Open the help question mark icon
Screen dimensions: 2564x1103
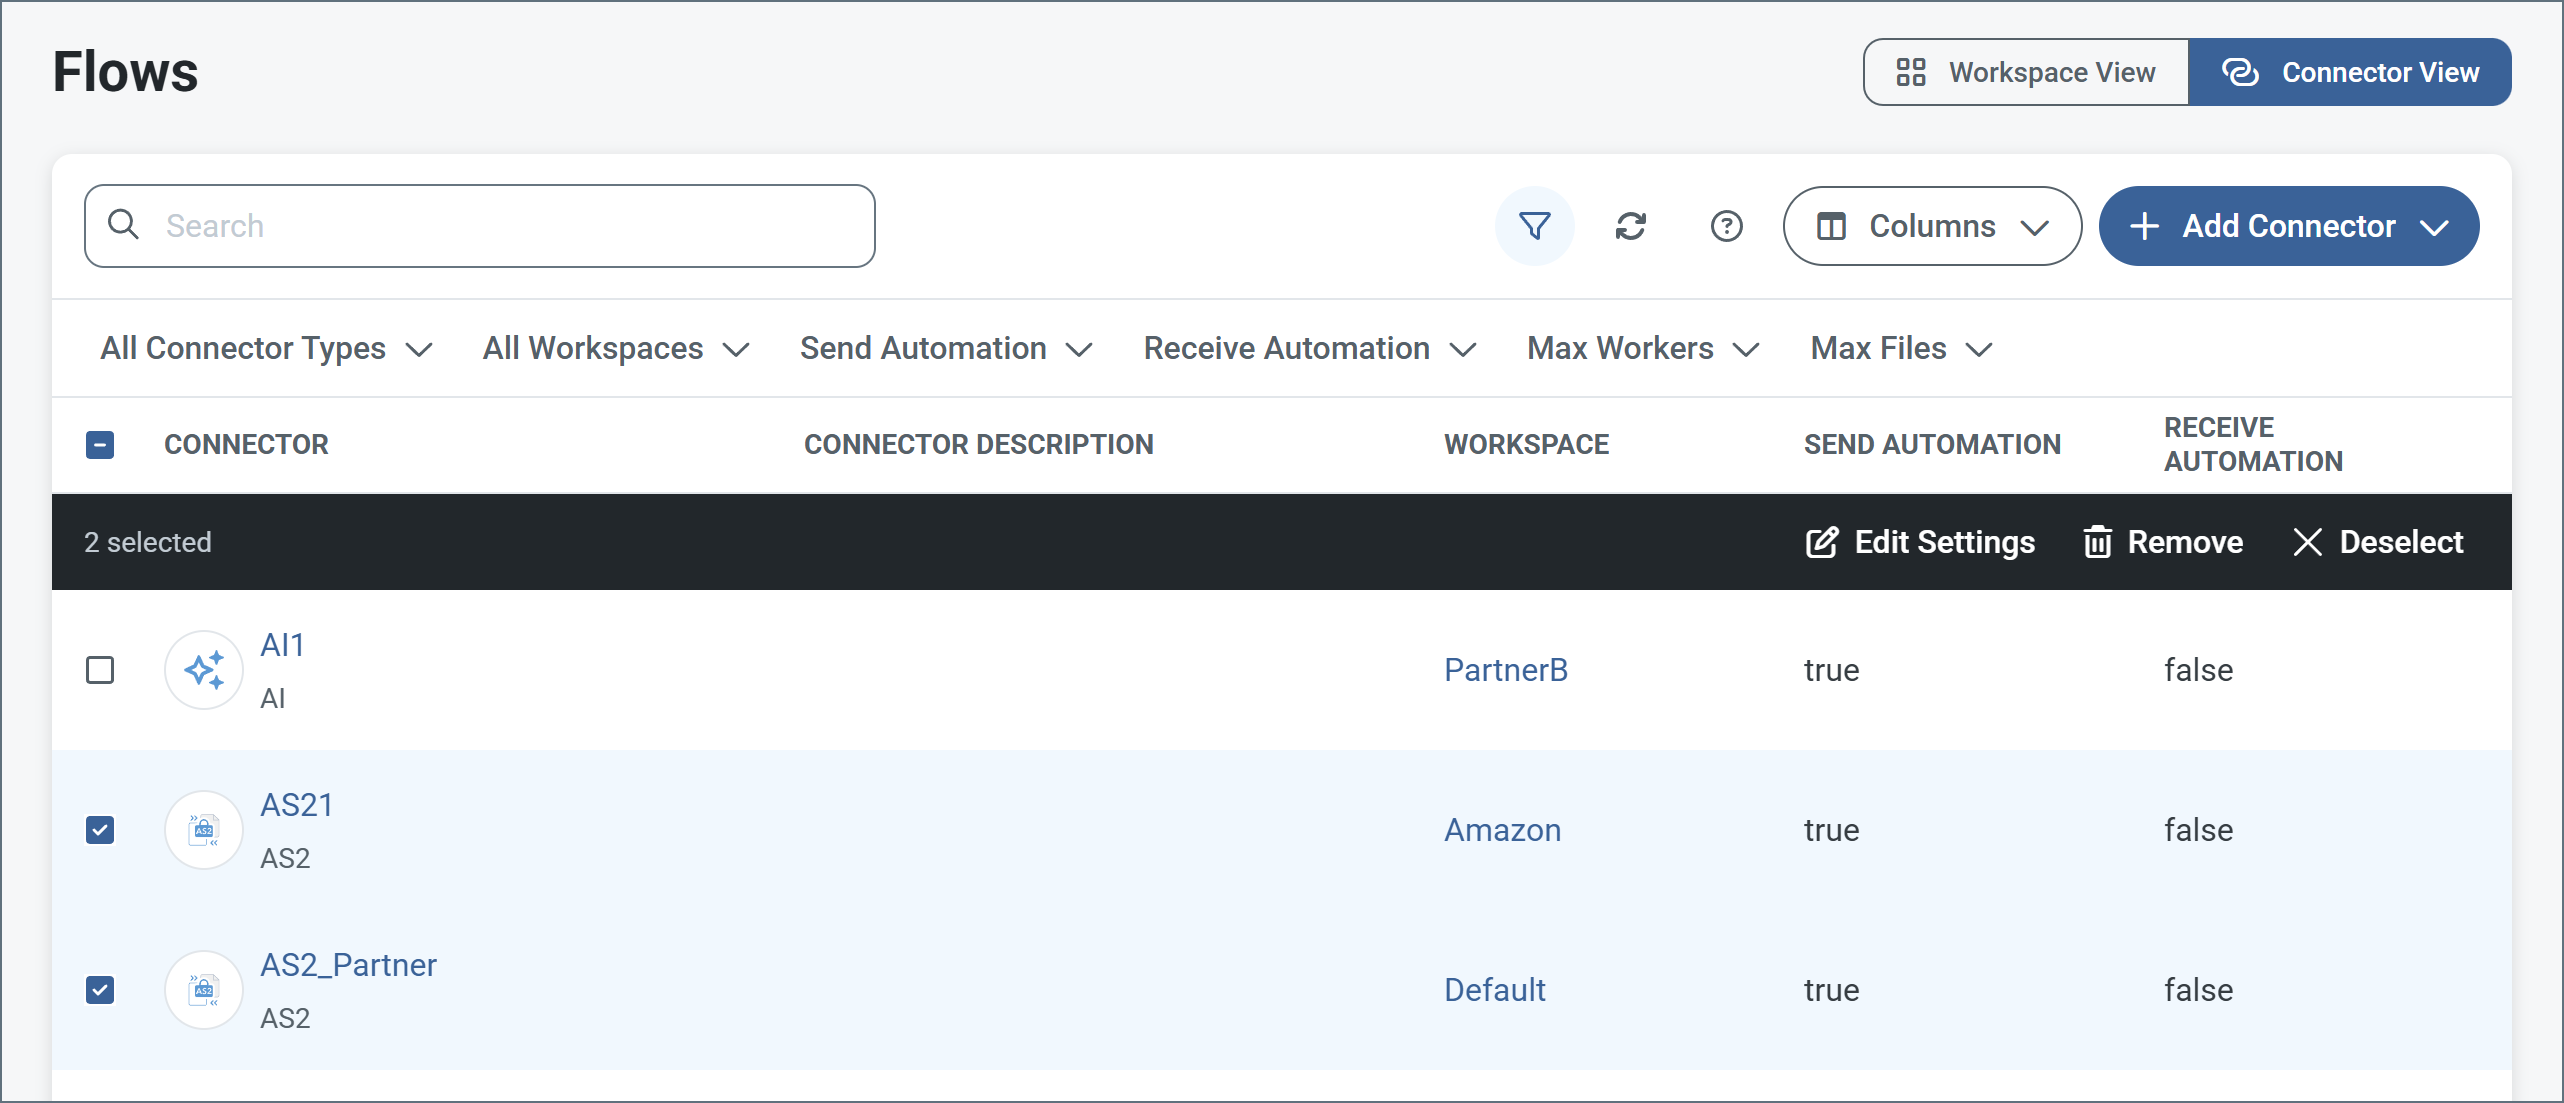click(x=1726, y=226)
